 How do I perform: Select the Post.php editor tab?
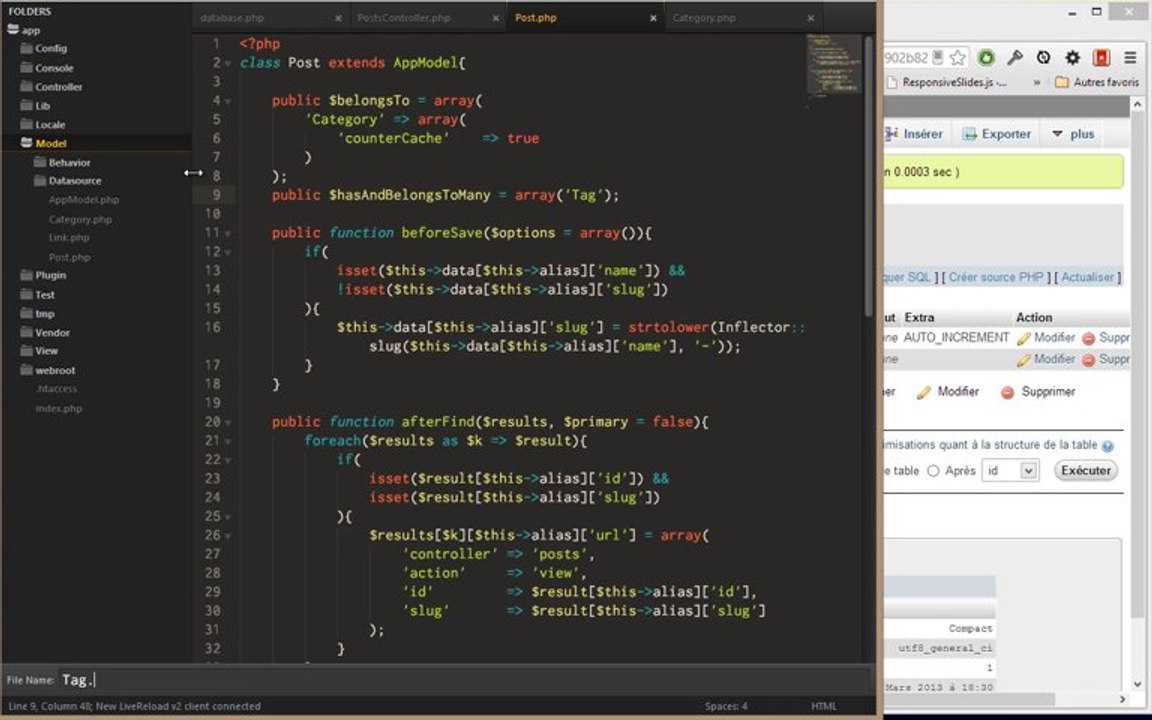click(536, 18)
